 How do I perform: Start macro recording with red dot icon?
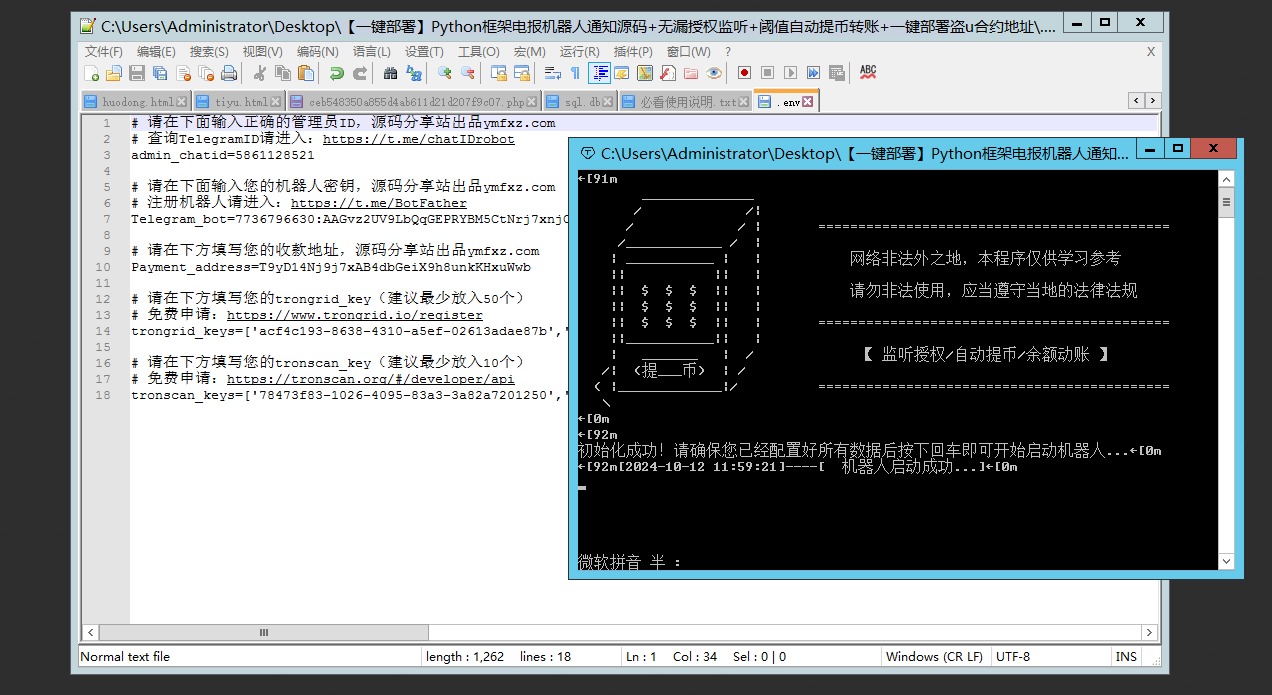click(744, 73)
